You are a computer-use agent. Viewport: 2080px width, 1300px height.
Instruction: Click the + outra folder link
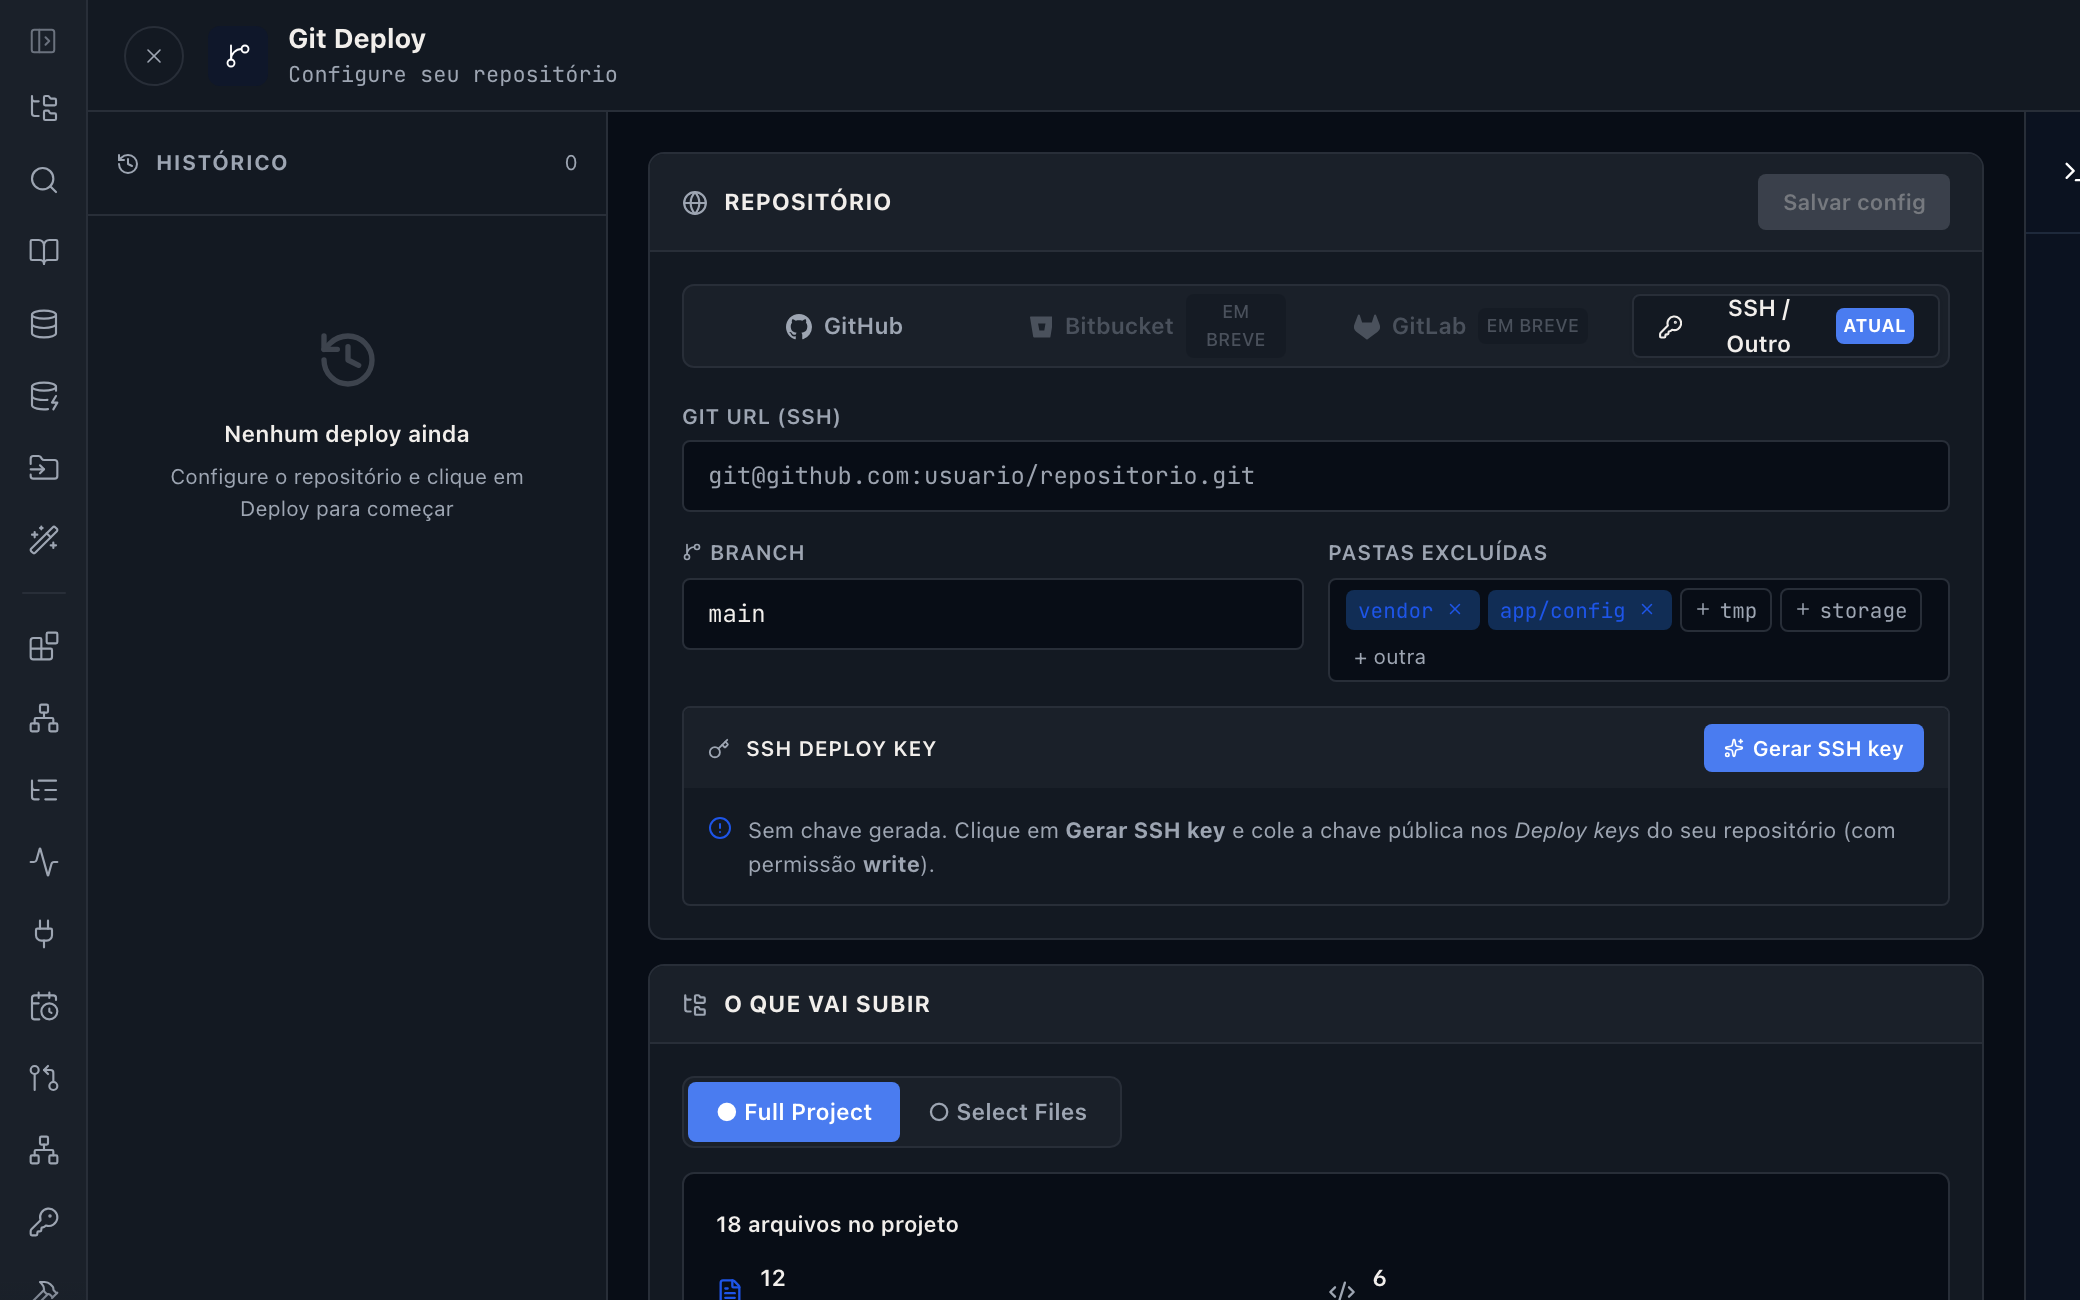(x=1390, y=657)
